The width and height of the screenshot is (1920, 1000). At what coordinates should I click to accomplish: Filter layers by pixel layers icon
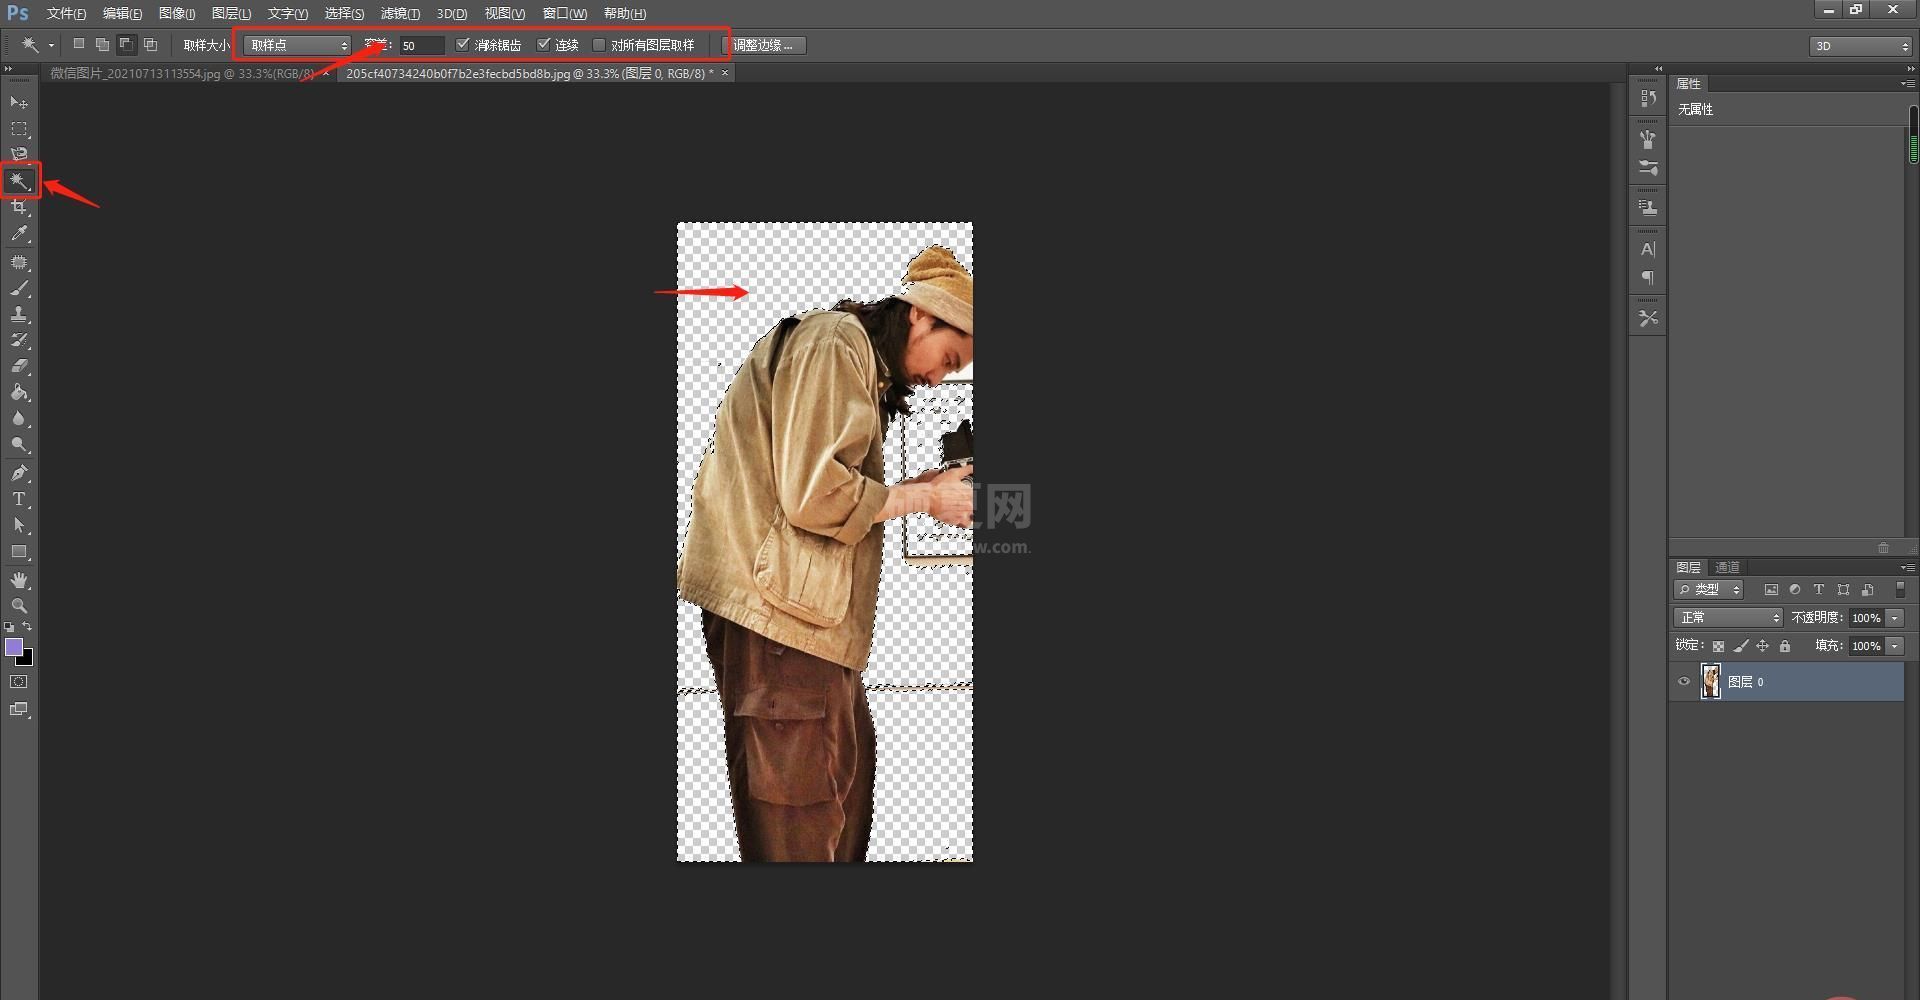(1771, 590)
